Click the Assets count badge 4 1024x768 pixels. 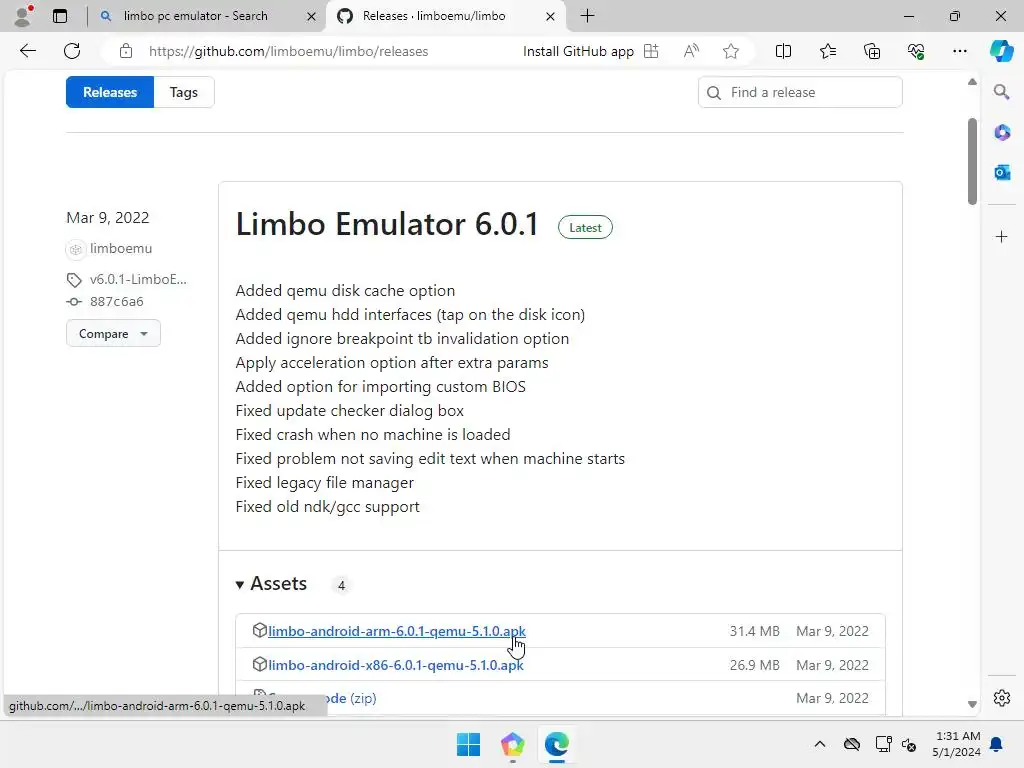point(341,585)
